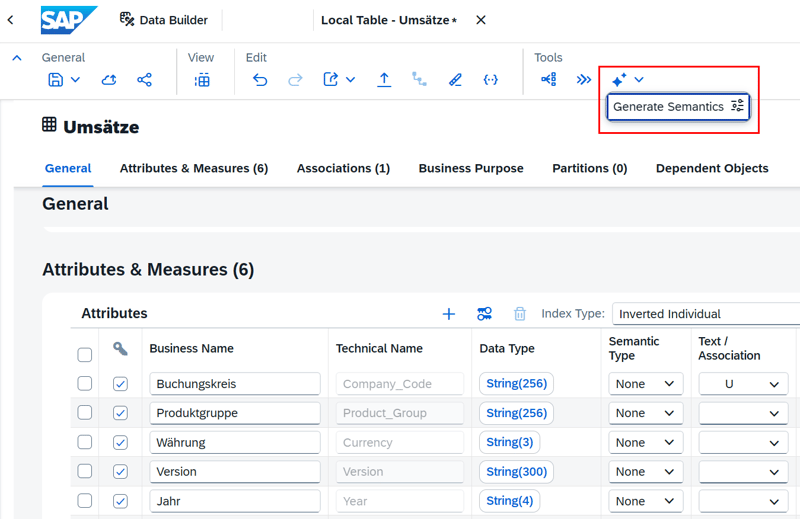Switch to the General tab

(x=68, y=168)
